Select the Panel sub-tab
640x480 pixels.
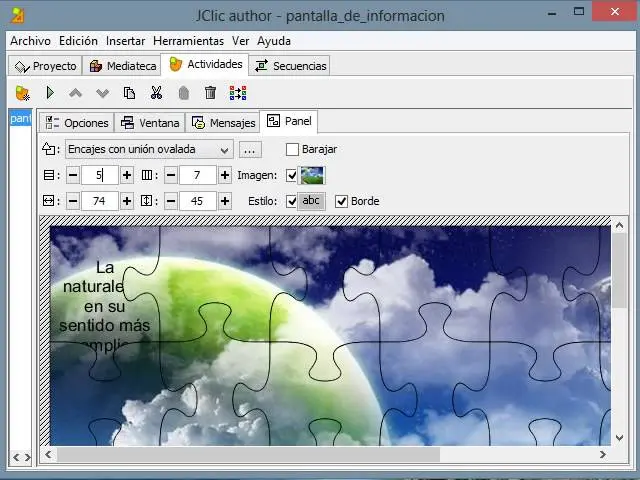289,121
